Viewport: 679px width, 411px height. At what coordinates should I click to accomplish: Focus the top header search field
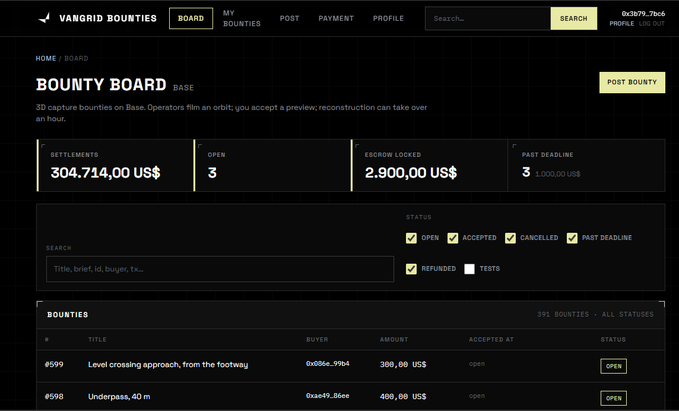[488, 18]
